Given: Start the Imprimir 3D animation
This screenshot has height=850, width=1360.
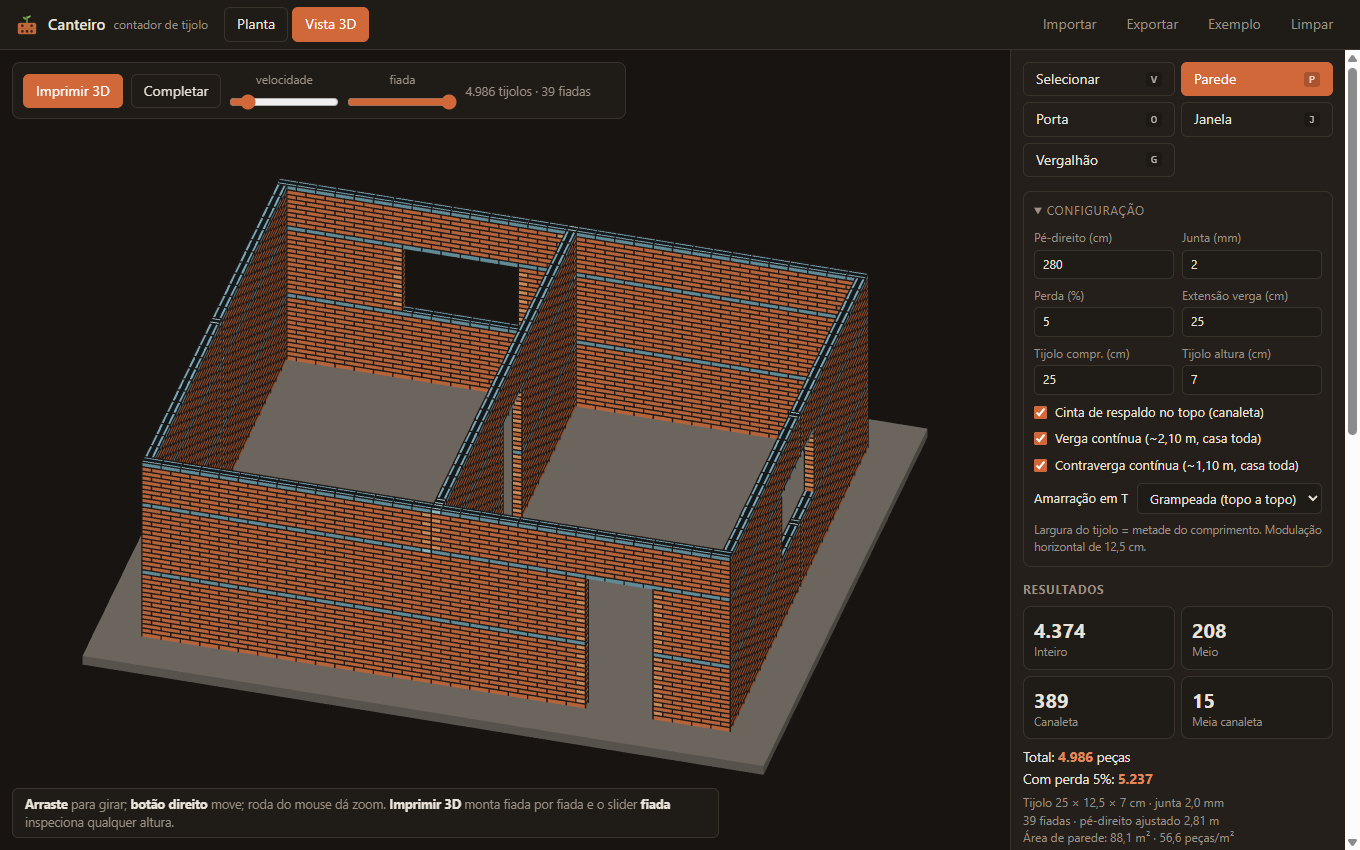Looking at the screenshot, I should pyautogui.click(x=73, y=91).
